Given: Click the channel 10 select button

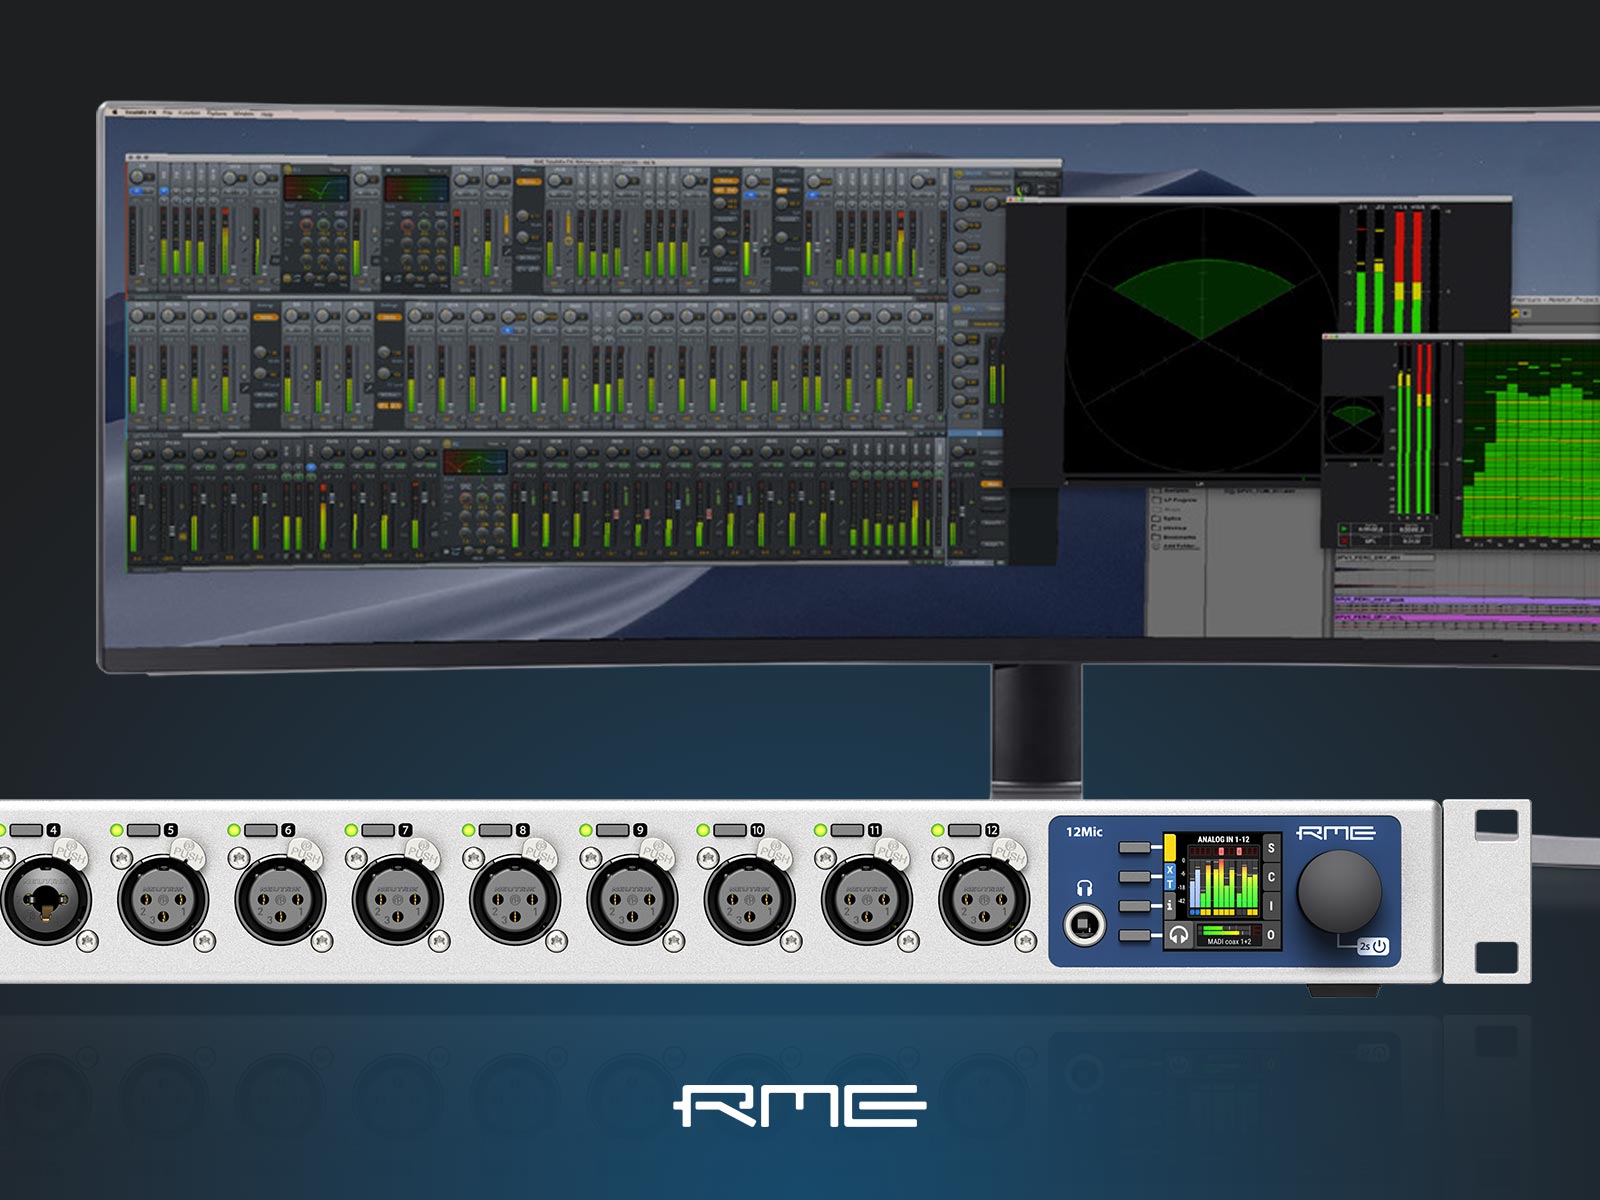Looking at the screenshot, I should [x=730, y=830].
